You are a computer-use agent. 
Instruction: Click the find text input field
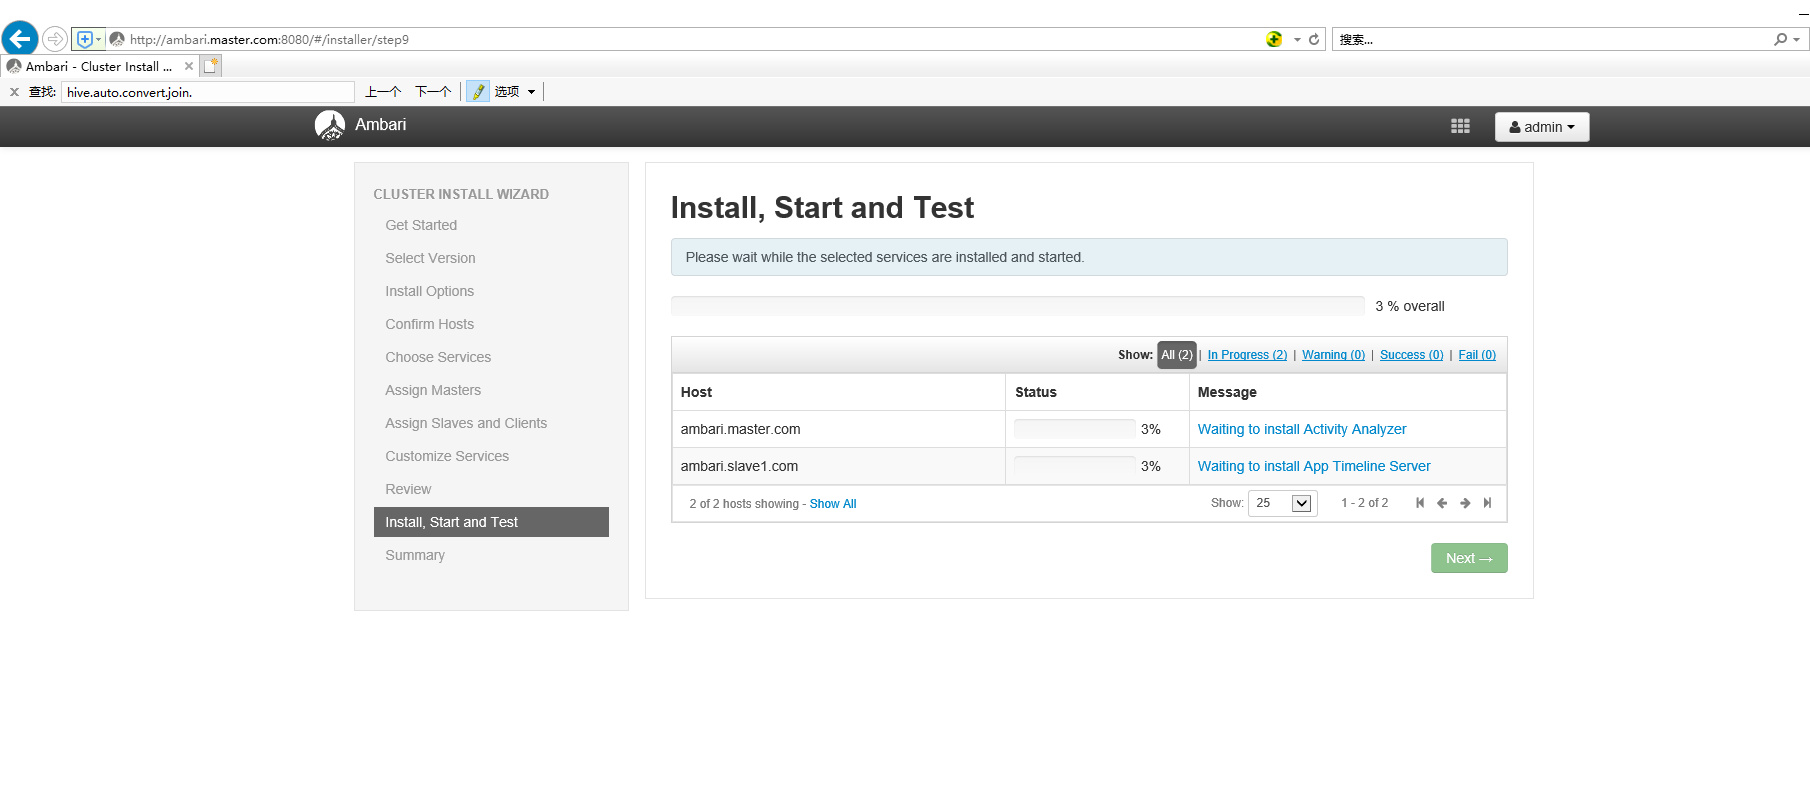pyautogui.click(x=208, y=92)
